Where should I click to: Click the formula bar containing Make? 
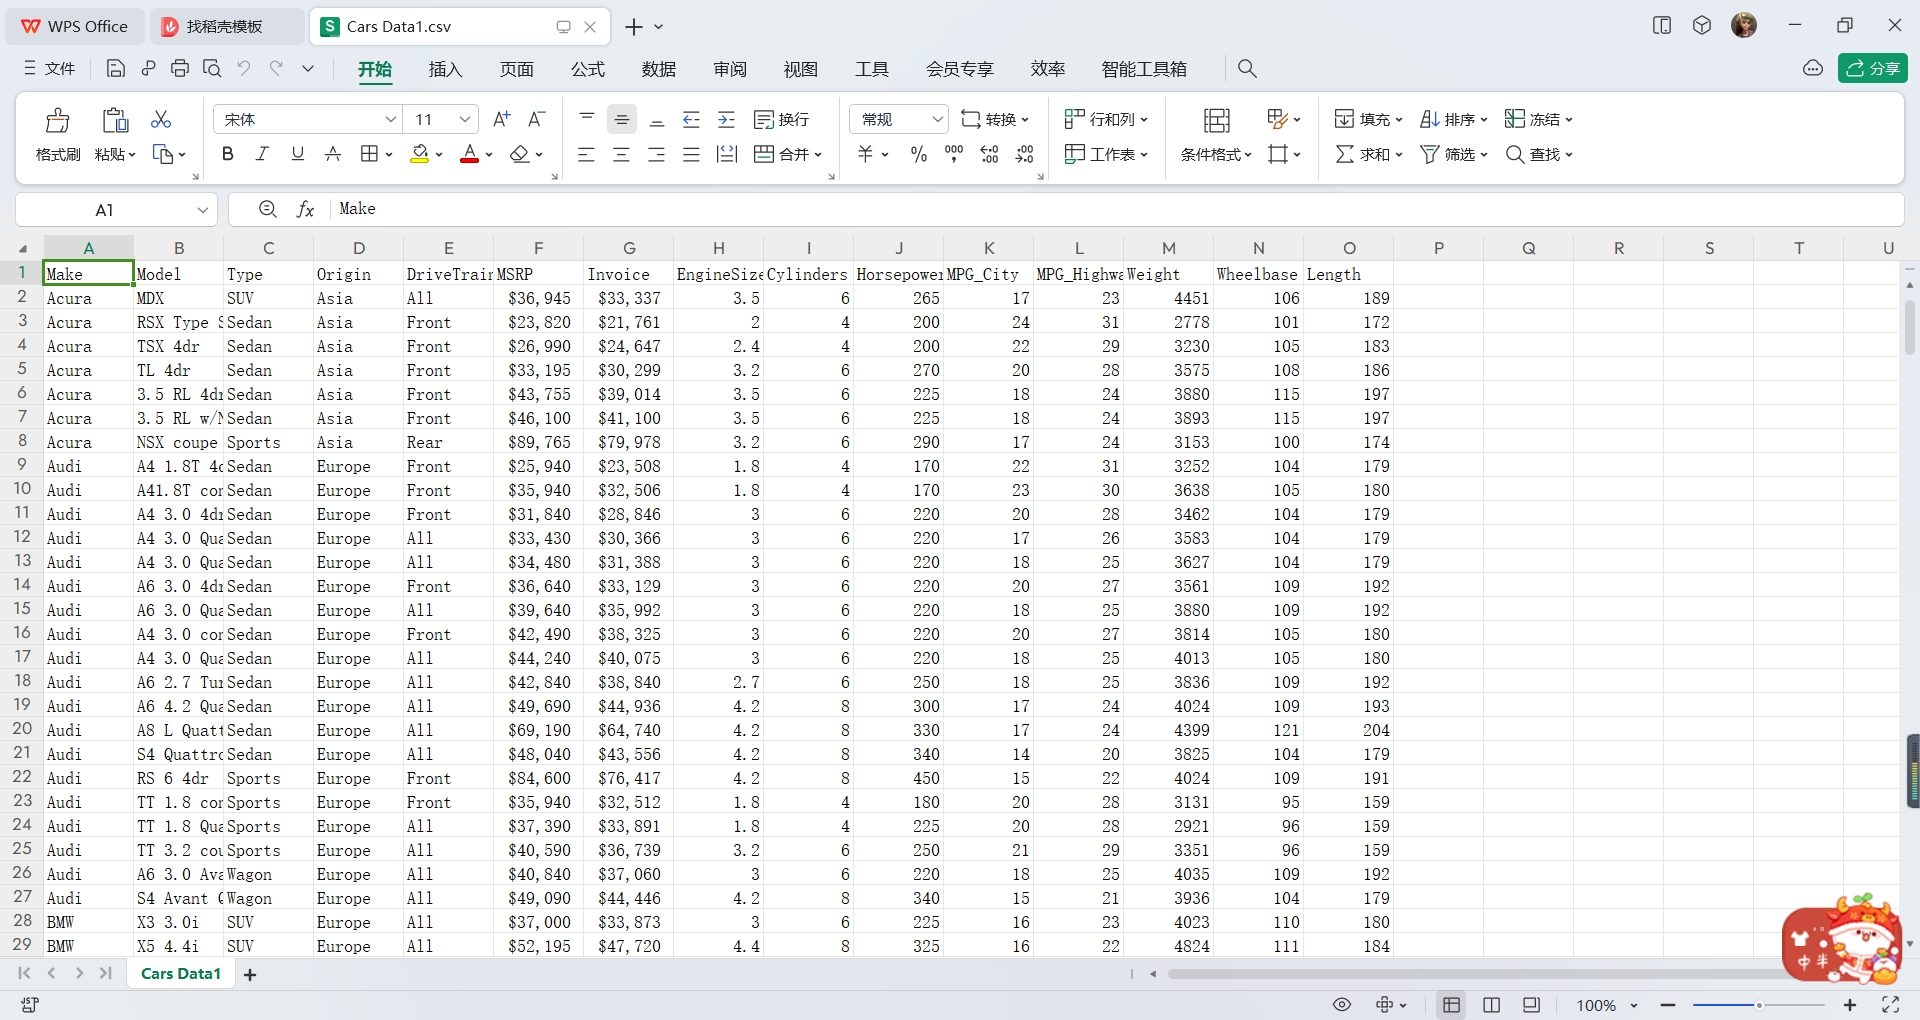pos(1115,209)
